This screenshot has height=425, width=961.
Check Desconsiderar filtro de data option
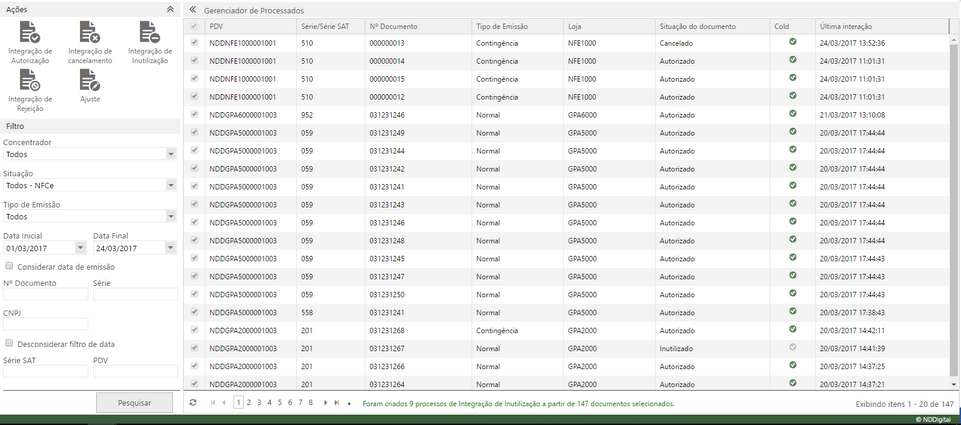9,343
